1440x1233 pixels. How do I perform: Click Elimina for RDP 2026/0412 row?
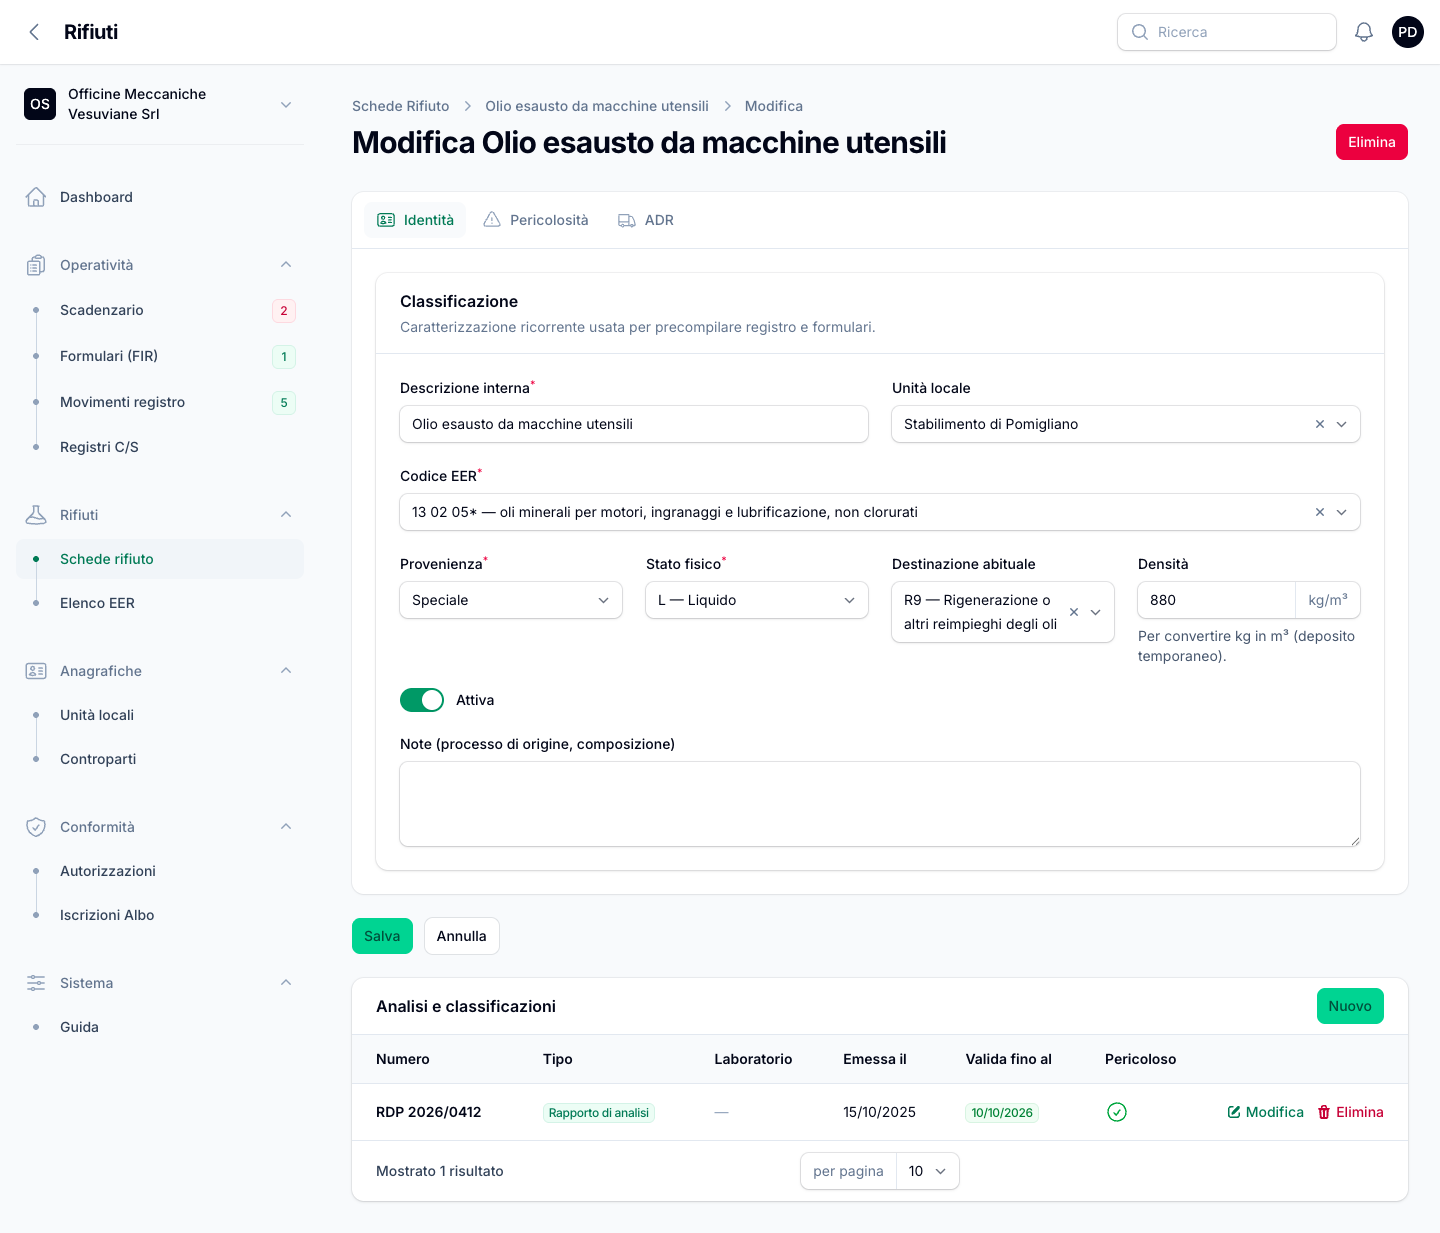[x=1351, y=1112]
